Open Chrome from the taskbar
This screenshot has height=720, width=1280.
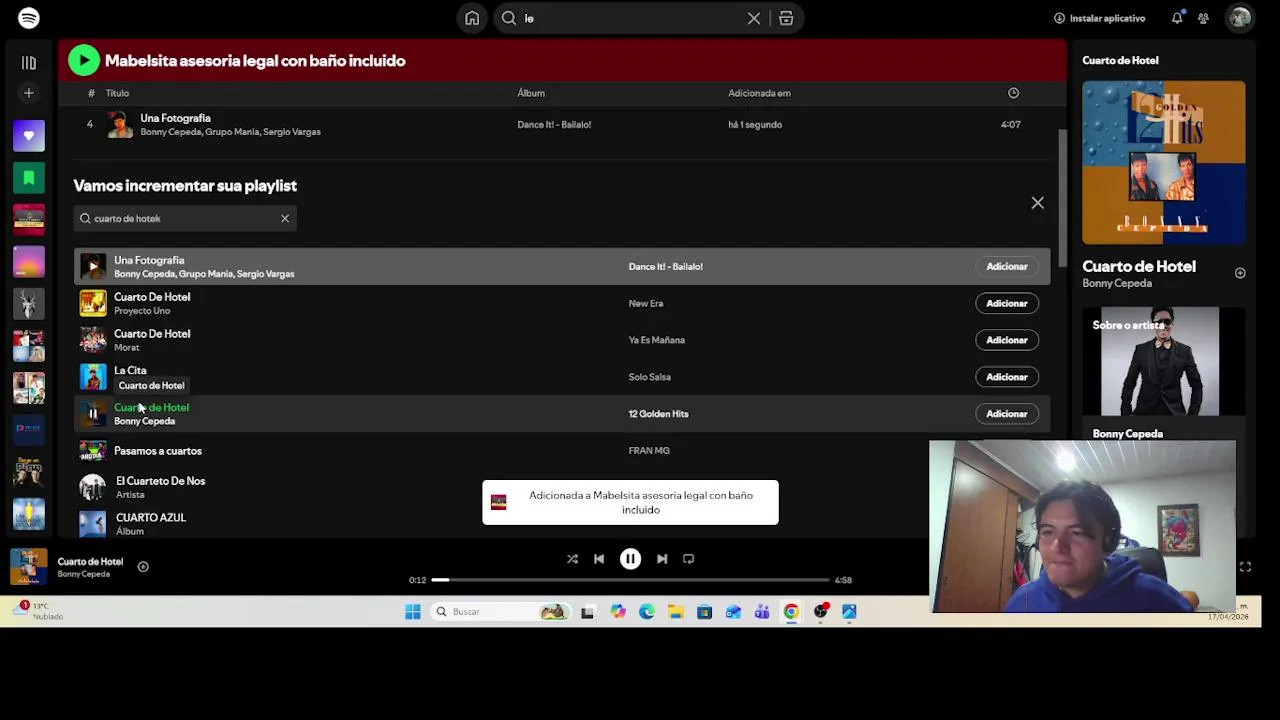[791, 612]
